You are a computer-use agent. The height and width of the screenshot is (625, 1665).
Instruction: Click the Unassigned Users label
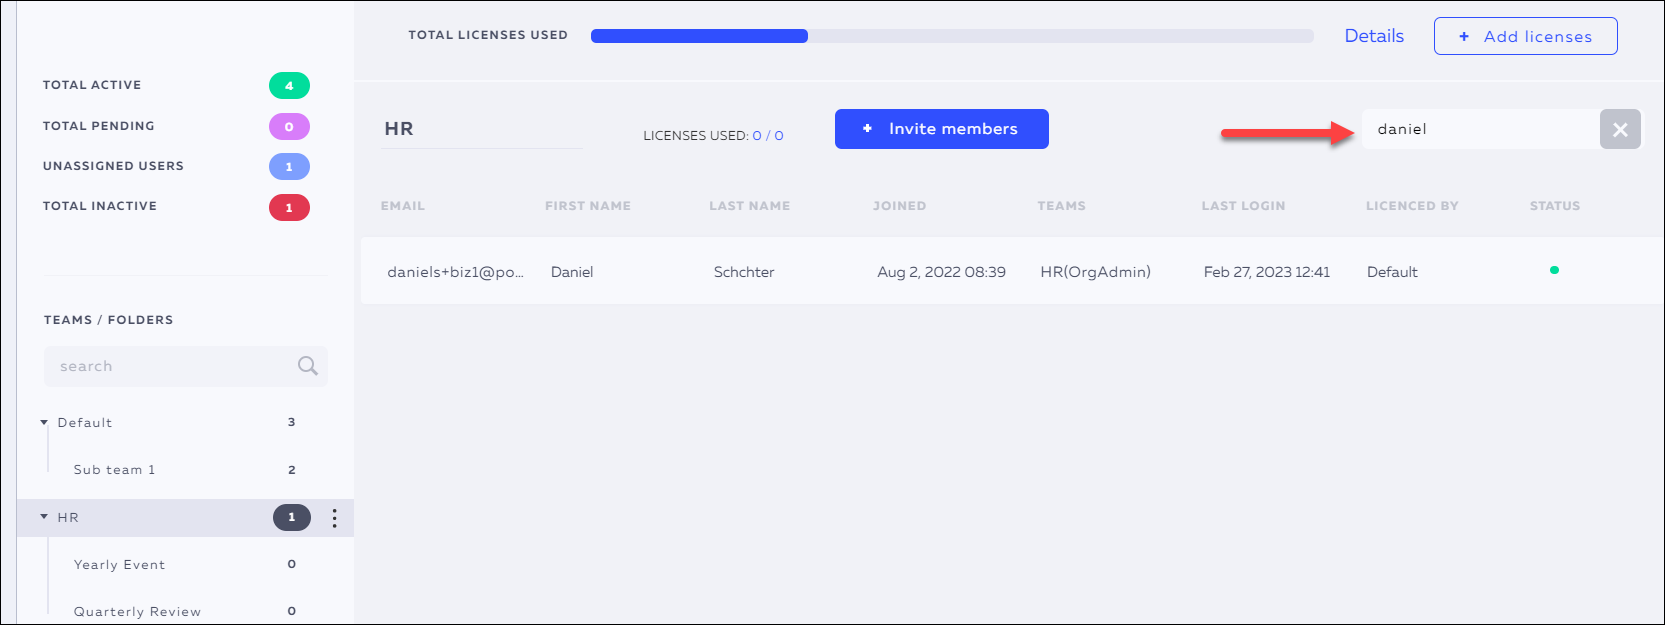tap(113, 166)
